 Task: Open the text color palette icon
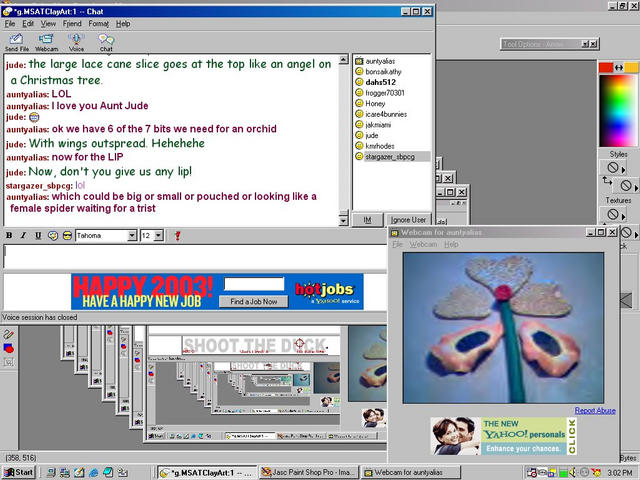pyautogui.click(x=53, y=236)
